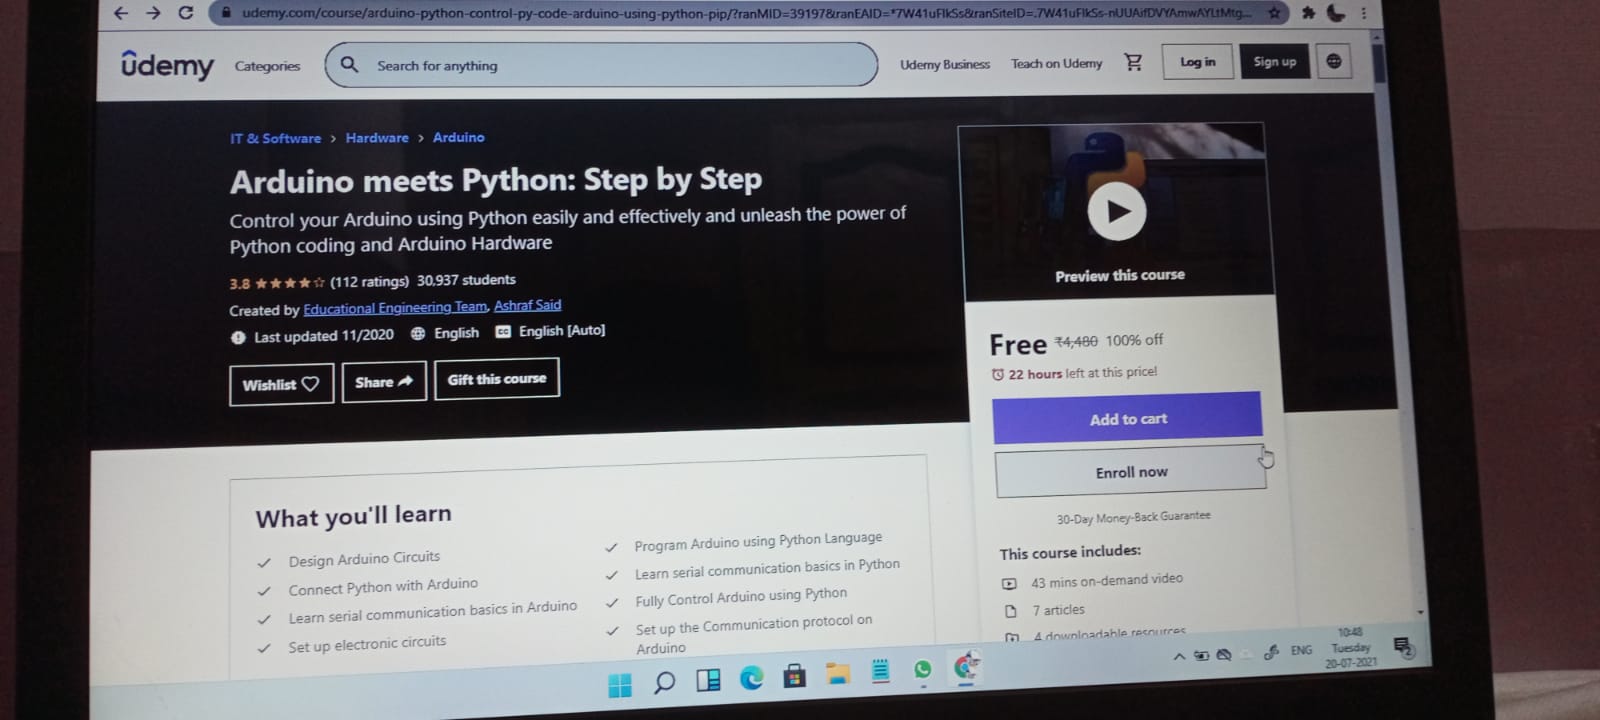Open the browser profile avatar
The image size is (1600, 720).
tap(1336, 13)
